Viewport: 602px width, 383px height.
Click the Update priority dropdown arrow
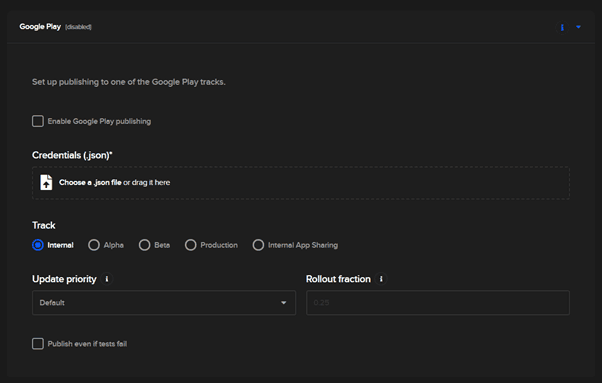[x=283, y=303]
